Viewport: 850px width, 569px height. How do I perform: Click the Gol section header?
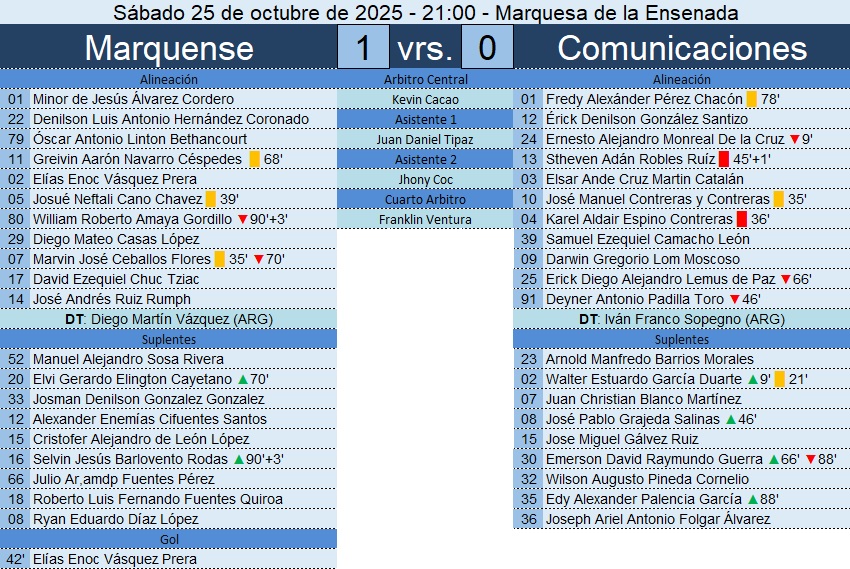pos(168,539)
